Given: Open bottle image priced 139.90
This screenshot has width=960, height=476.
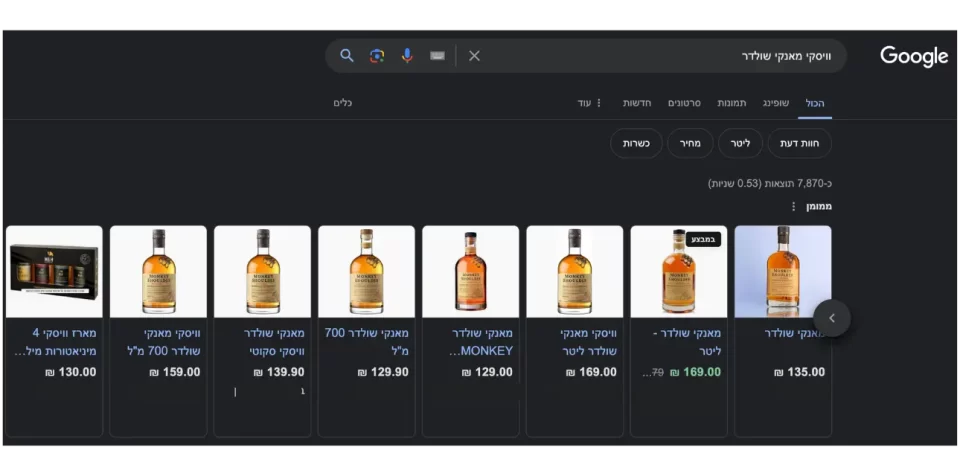Looking at the screenshot, I should coord(263,271).
